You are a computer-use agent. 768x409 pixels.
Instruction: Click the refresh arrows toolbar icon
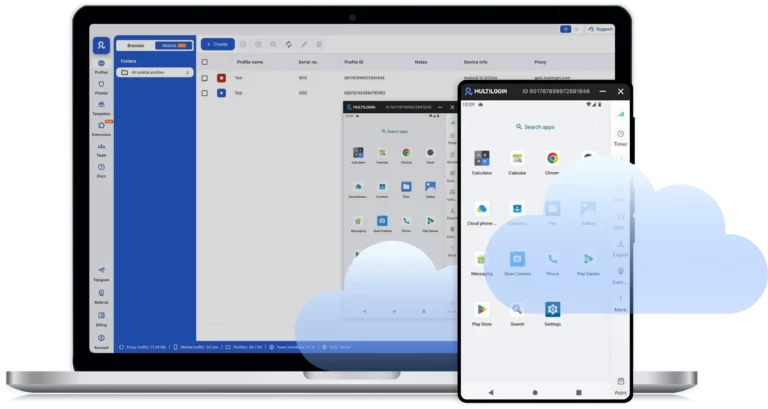point(288,44)
